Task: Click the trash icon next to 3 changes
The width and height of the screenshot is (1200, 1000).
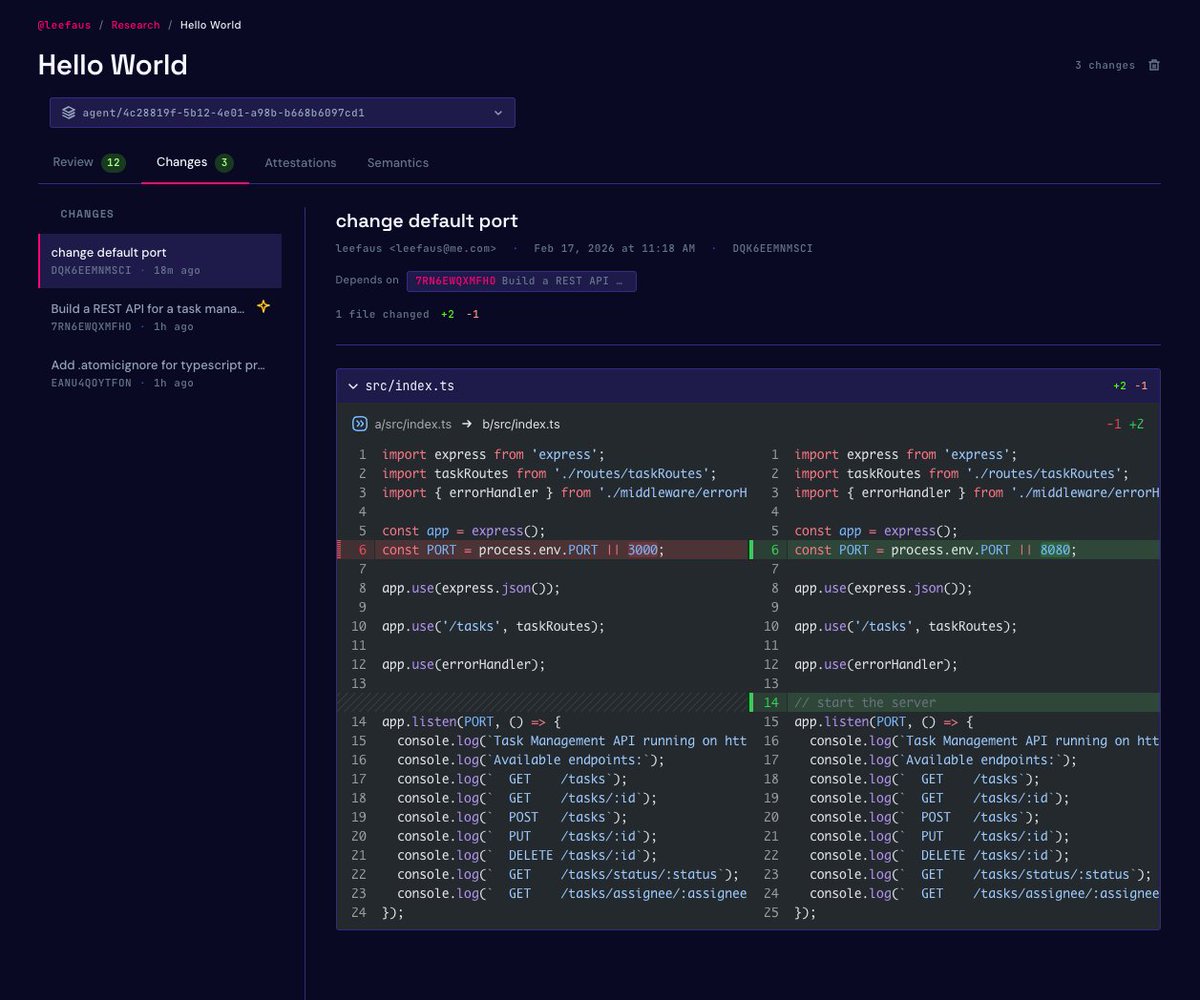Action: (1154, 65)
